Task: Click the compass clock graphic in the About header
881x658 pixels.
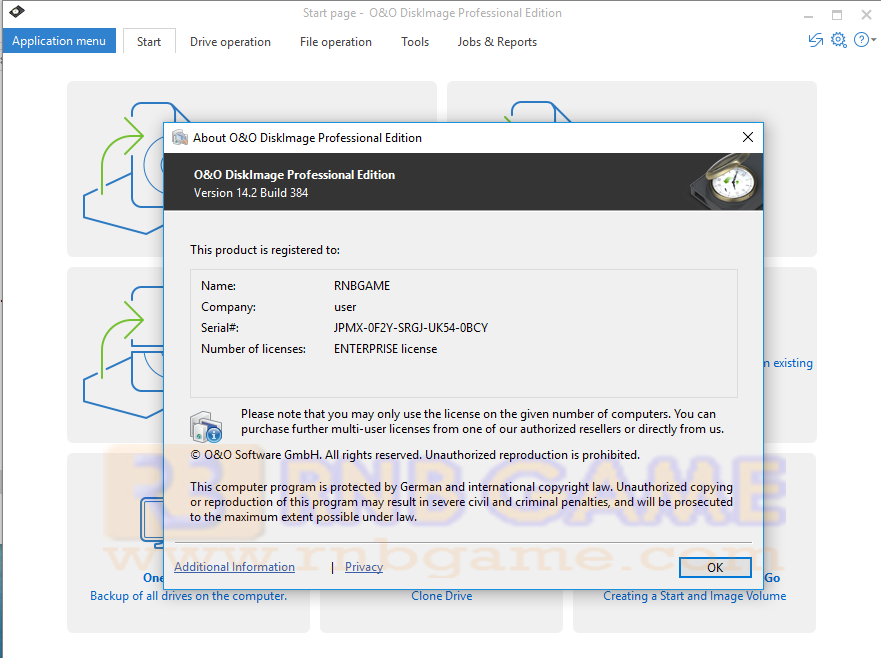Action: (728, 181)
